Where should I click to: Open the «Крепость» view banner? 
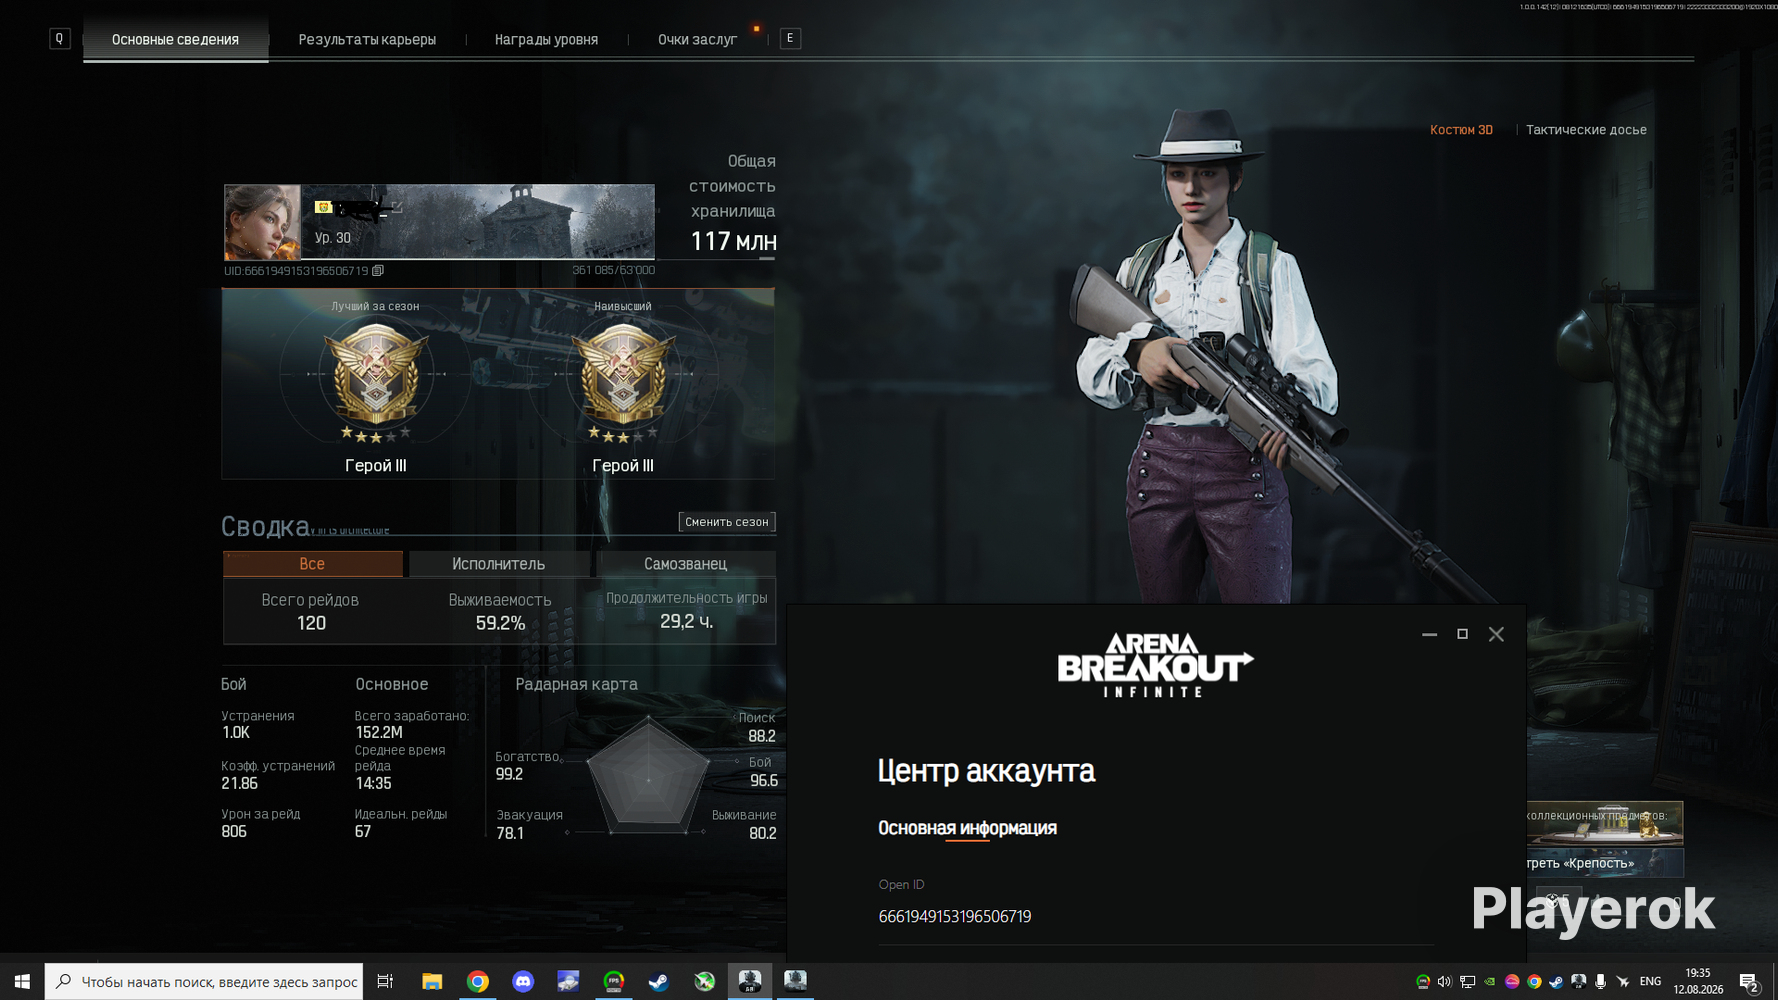tap(1605, 863)
